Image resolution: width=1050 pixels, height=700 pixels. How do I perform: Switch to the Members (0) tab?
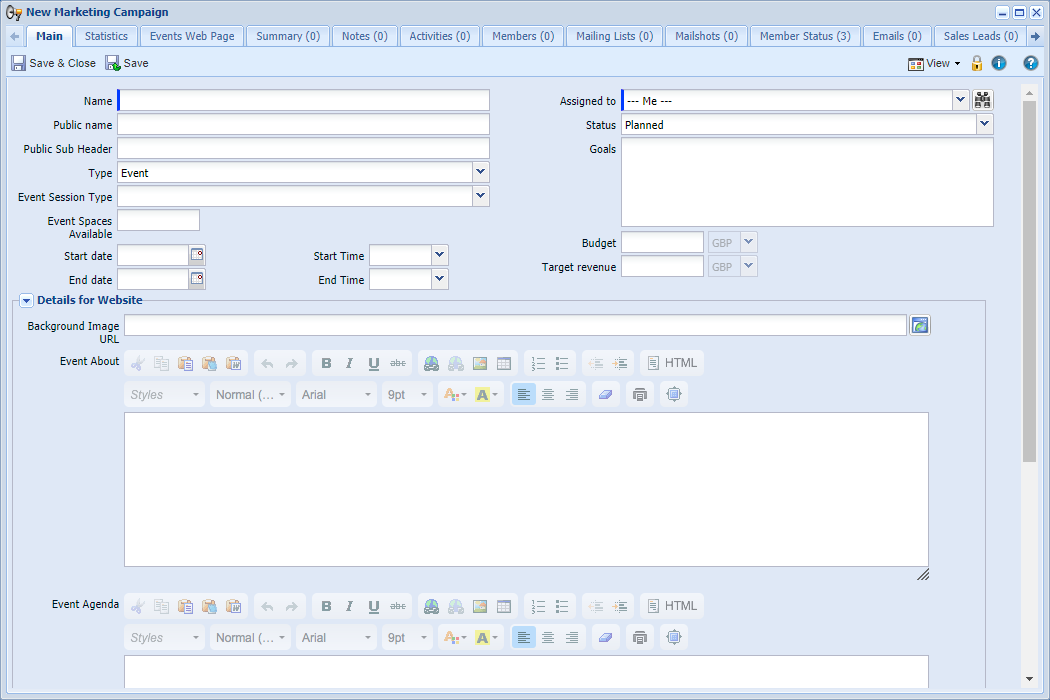[523, 36]
